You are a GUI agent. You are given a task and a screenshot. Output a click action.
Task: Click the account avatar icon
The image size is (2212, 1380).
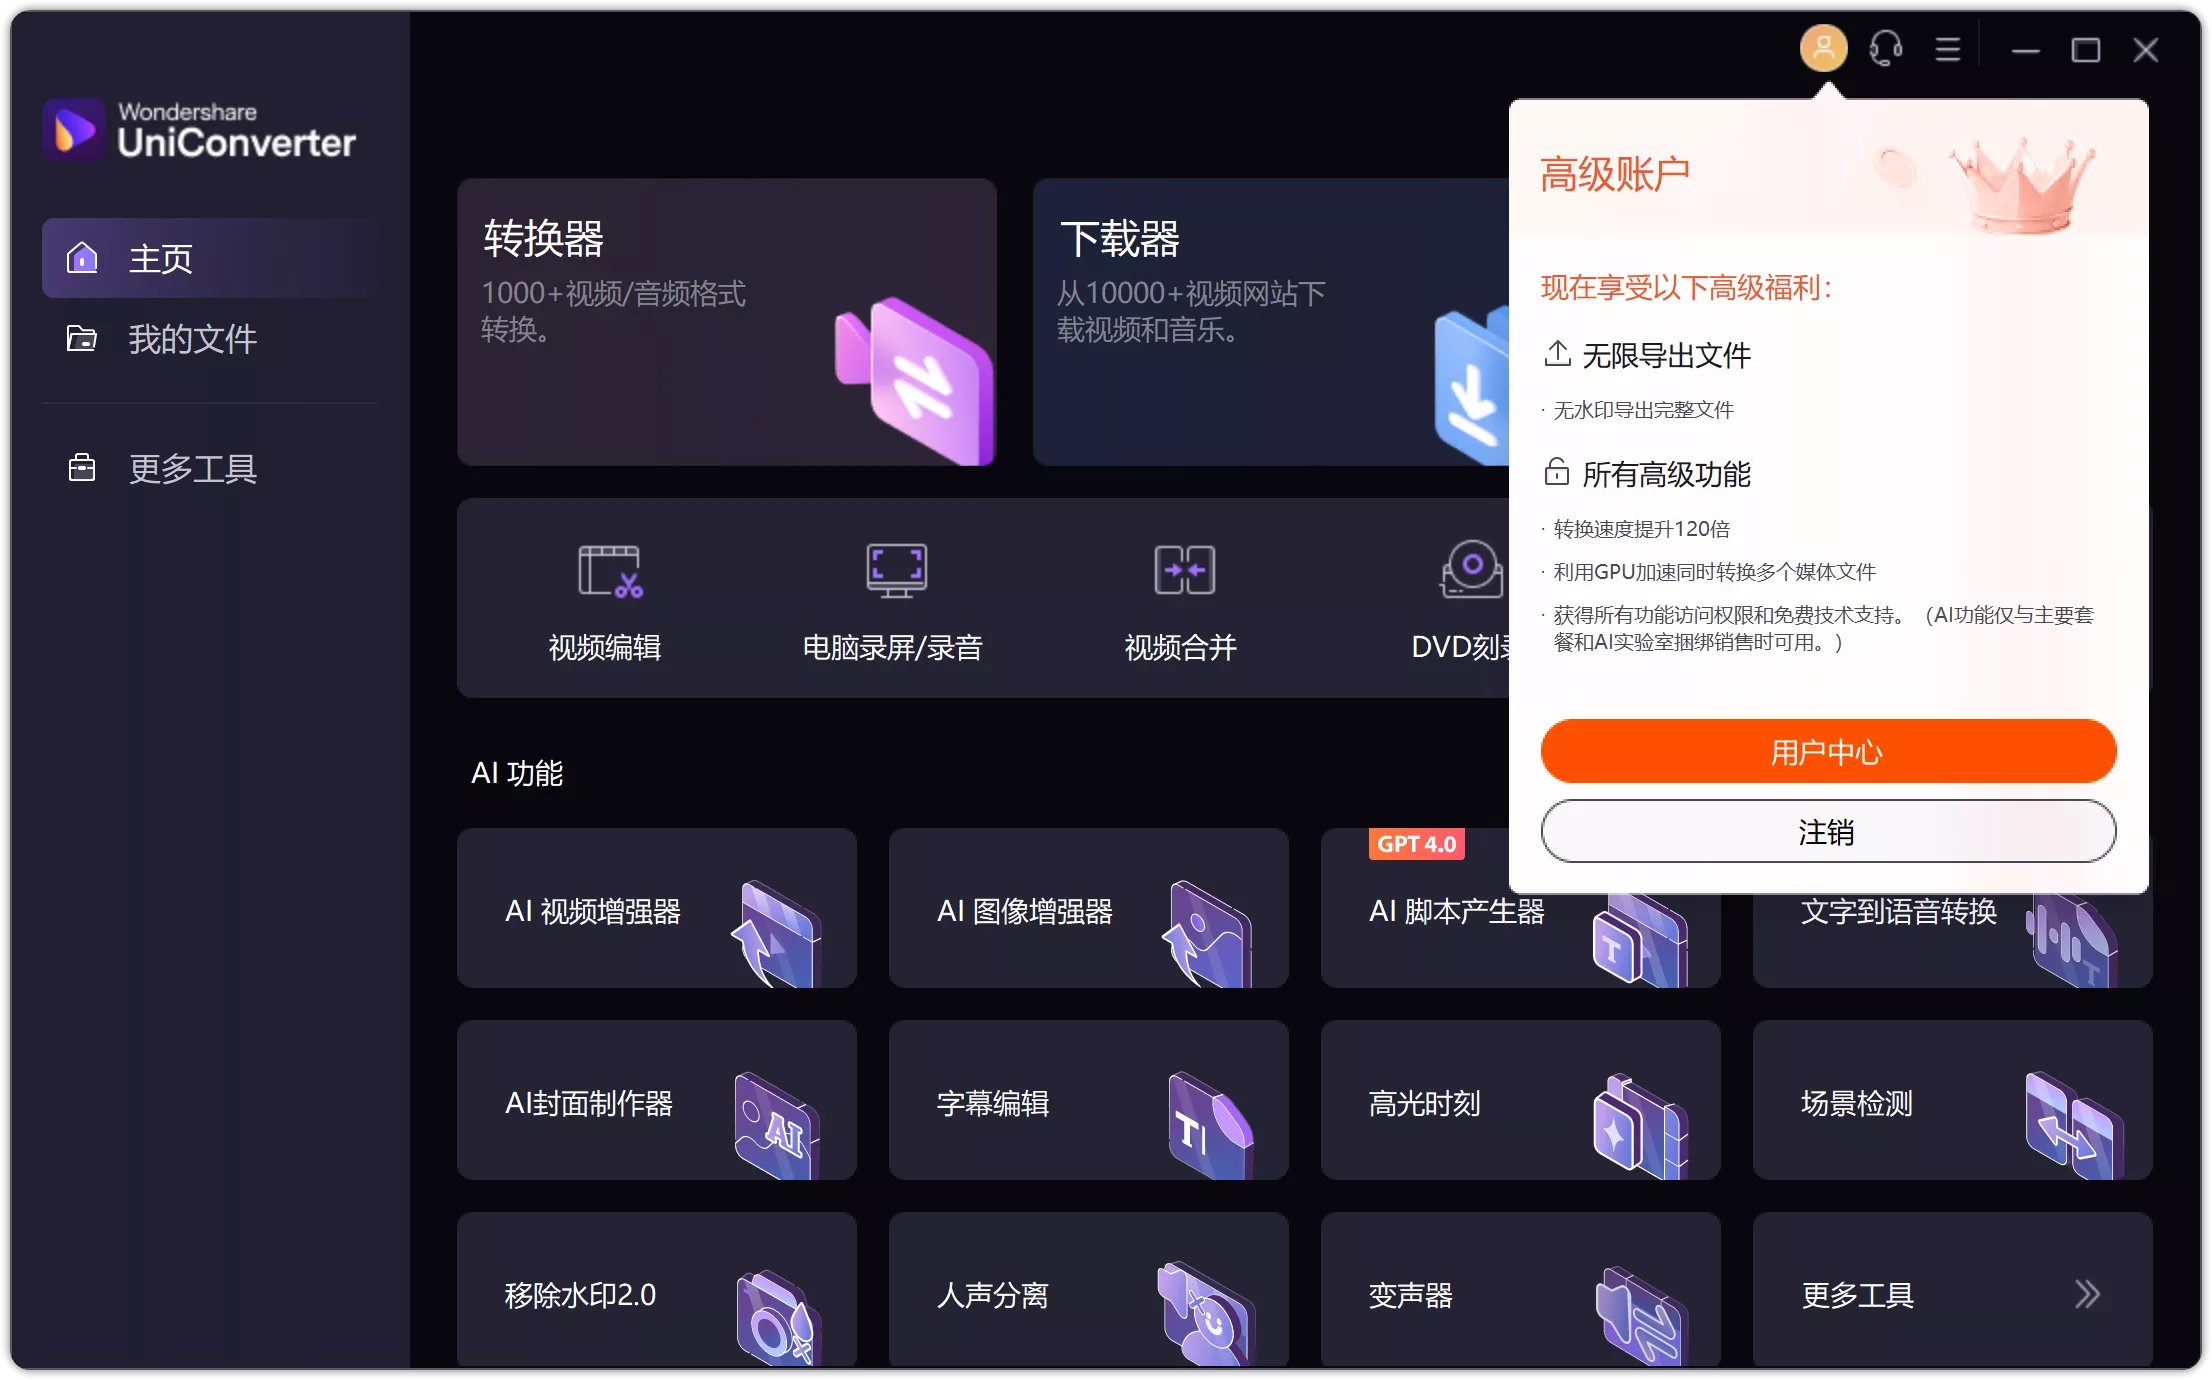[1822, 48]
